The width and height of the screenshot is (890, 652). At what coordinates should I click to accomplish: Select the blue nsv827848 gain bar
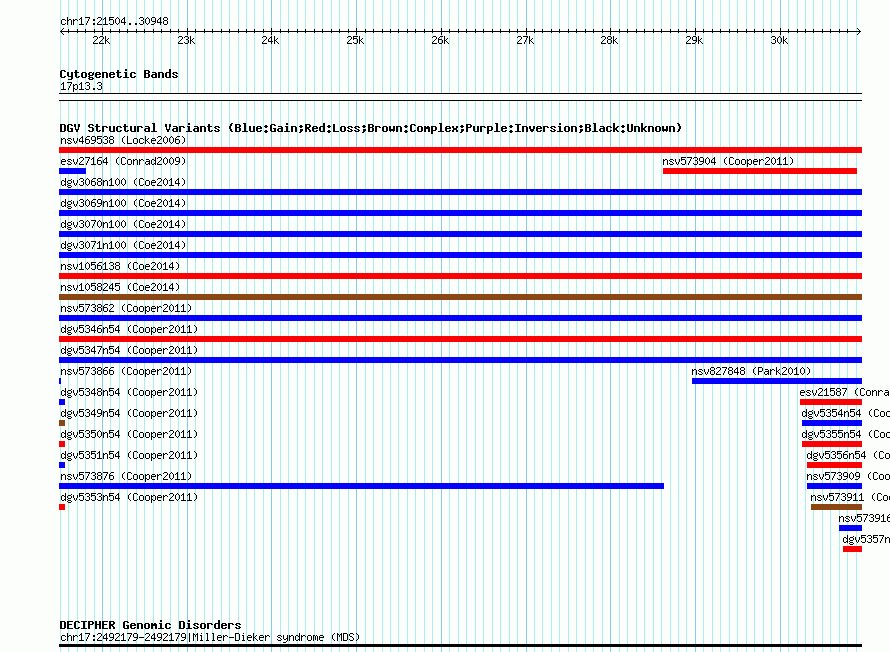(777, 381)
